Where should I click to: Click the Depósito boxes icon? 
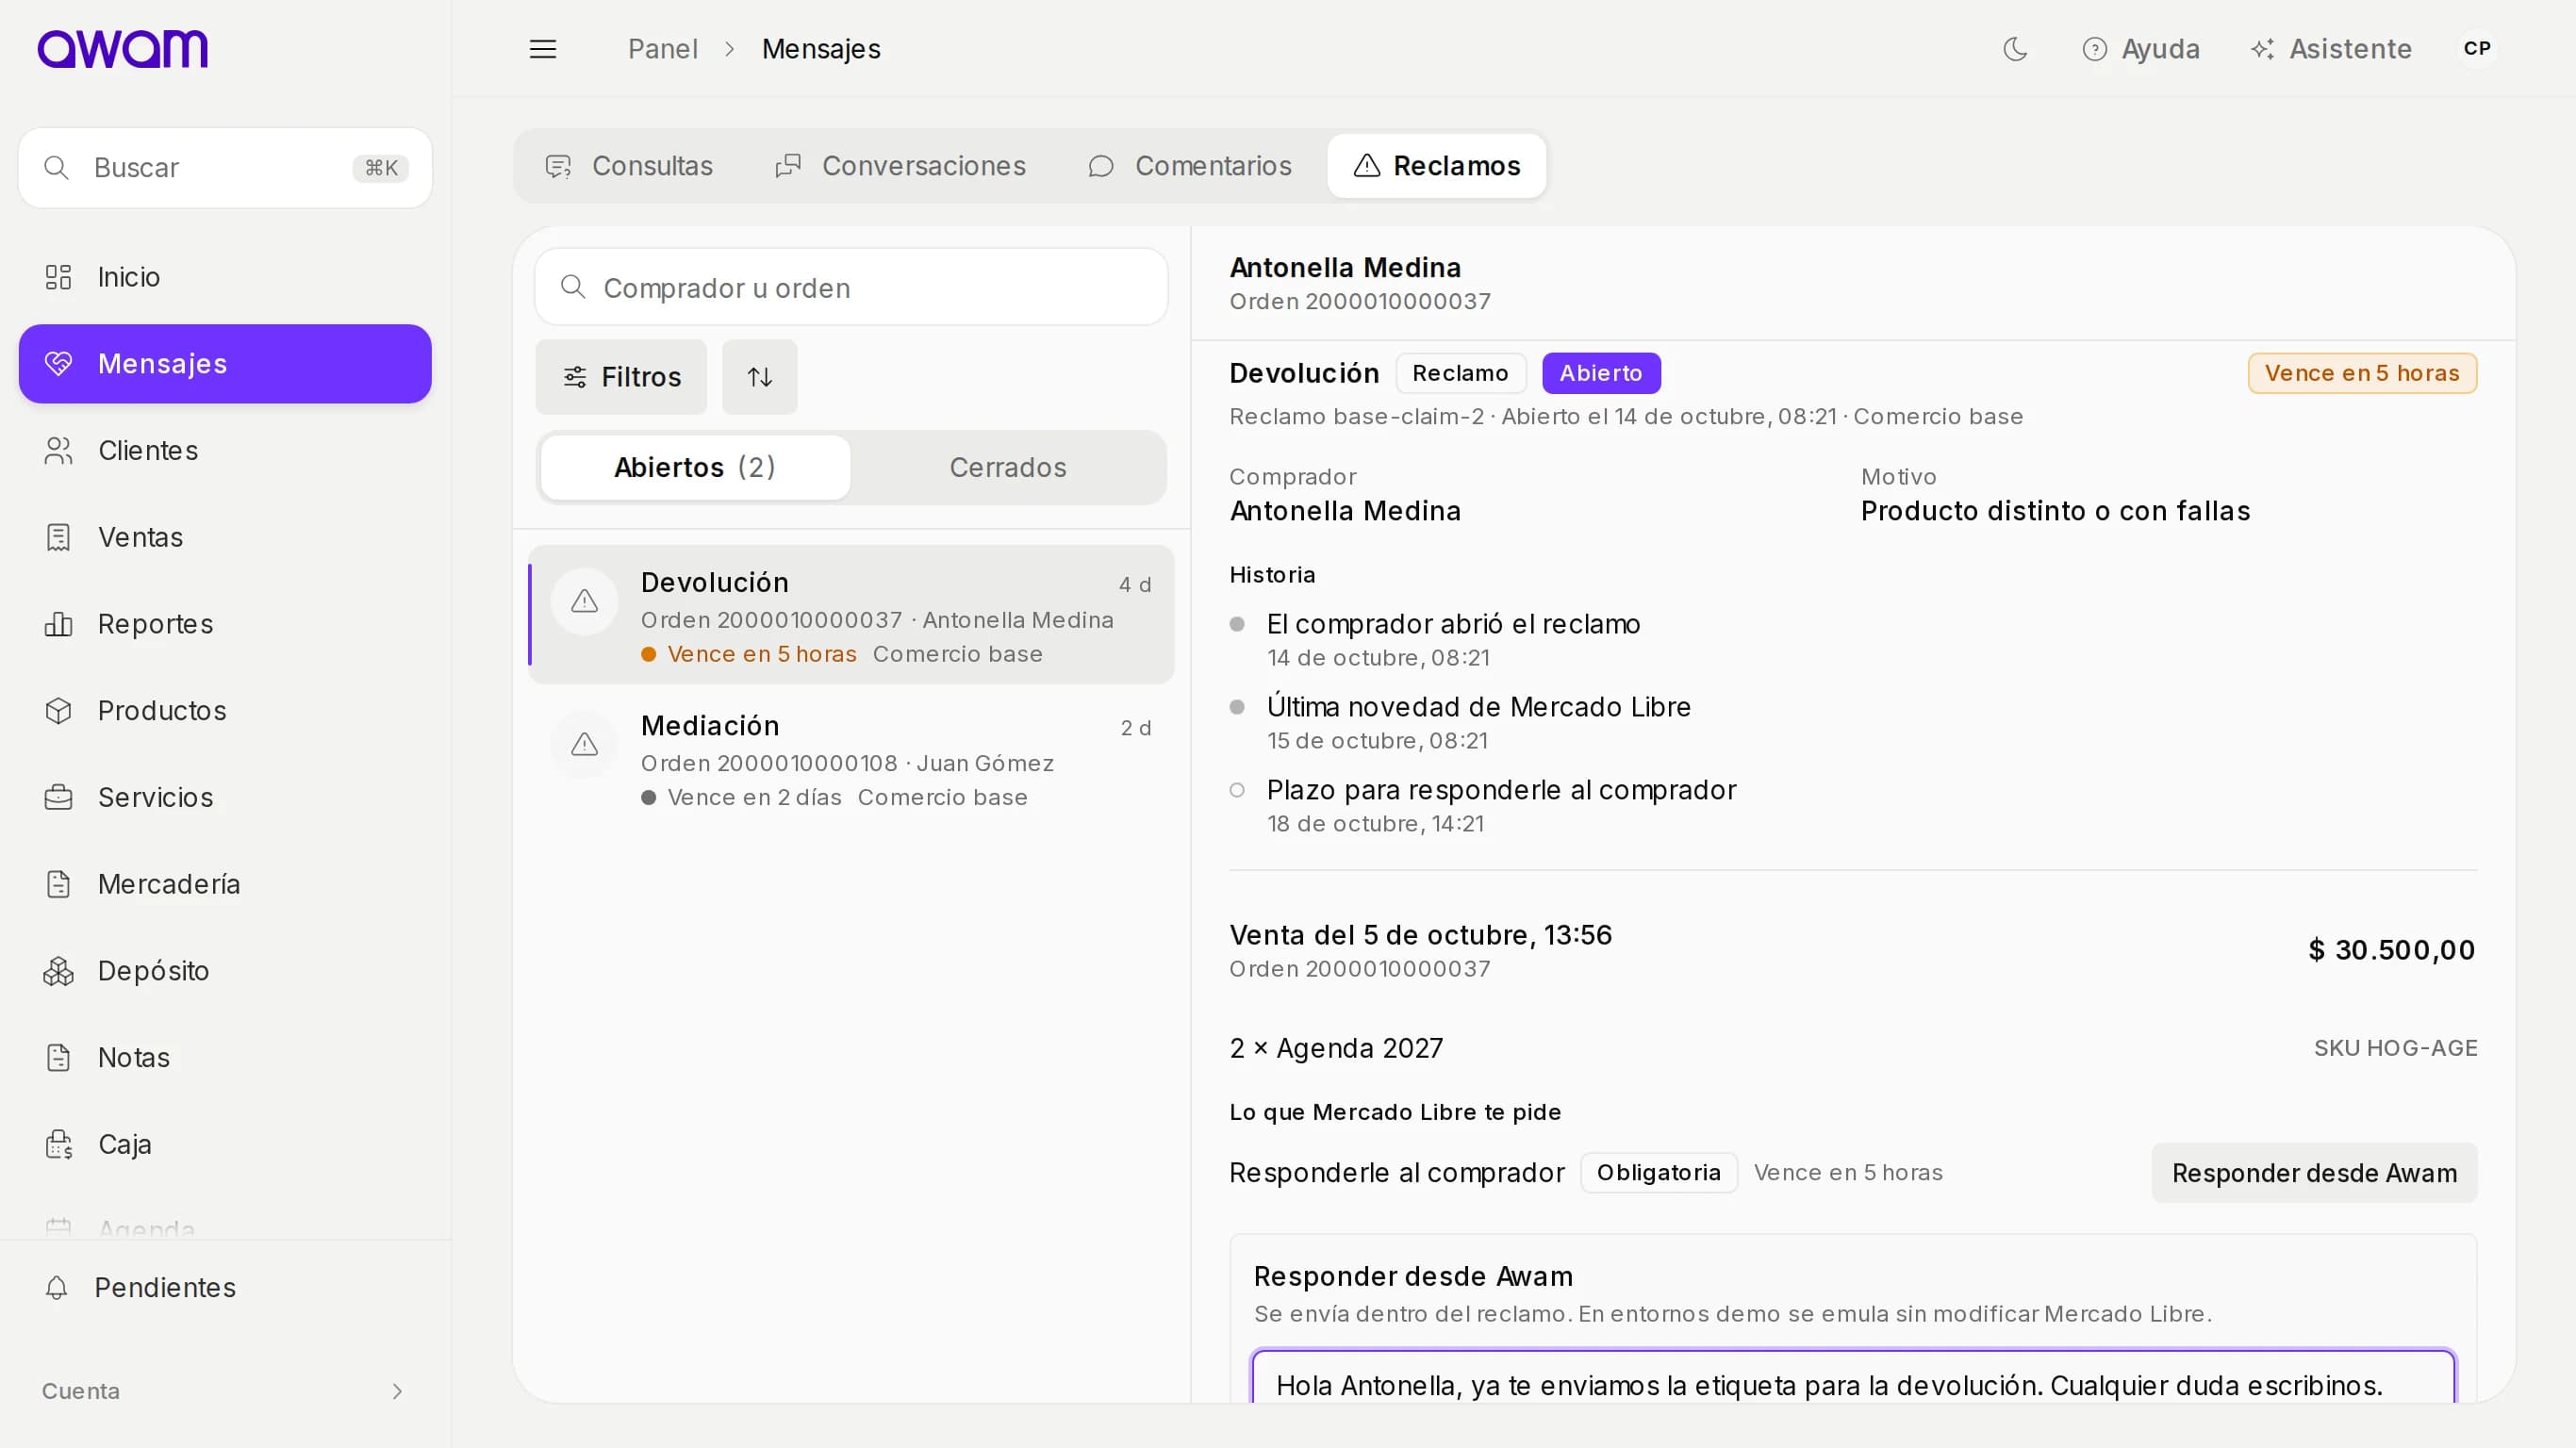[x=58, y=970]
